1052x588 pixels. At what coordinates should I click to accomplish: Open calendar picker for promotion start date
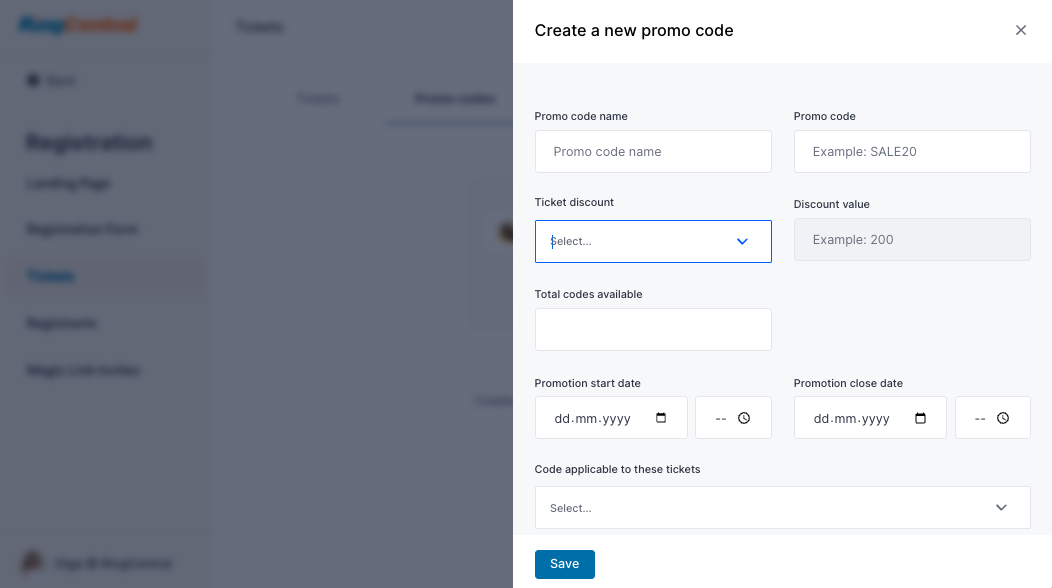point(661,418)
